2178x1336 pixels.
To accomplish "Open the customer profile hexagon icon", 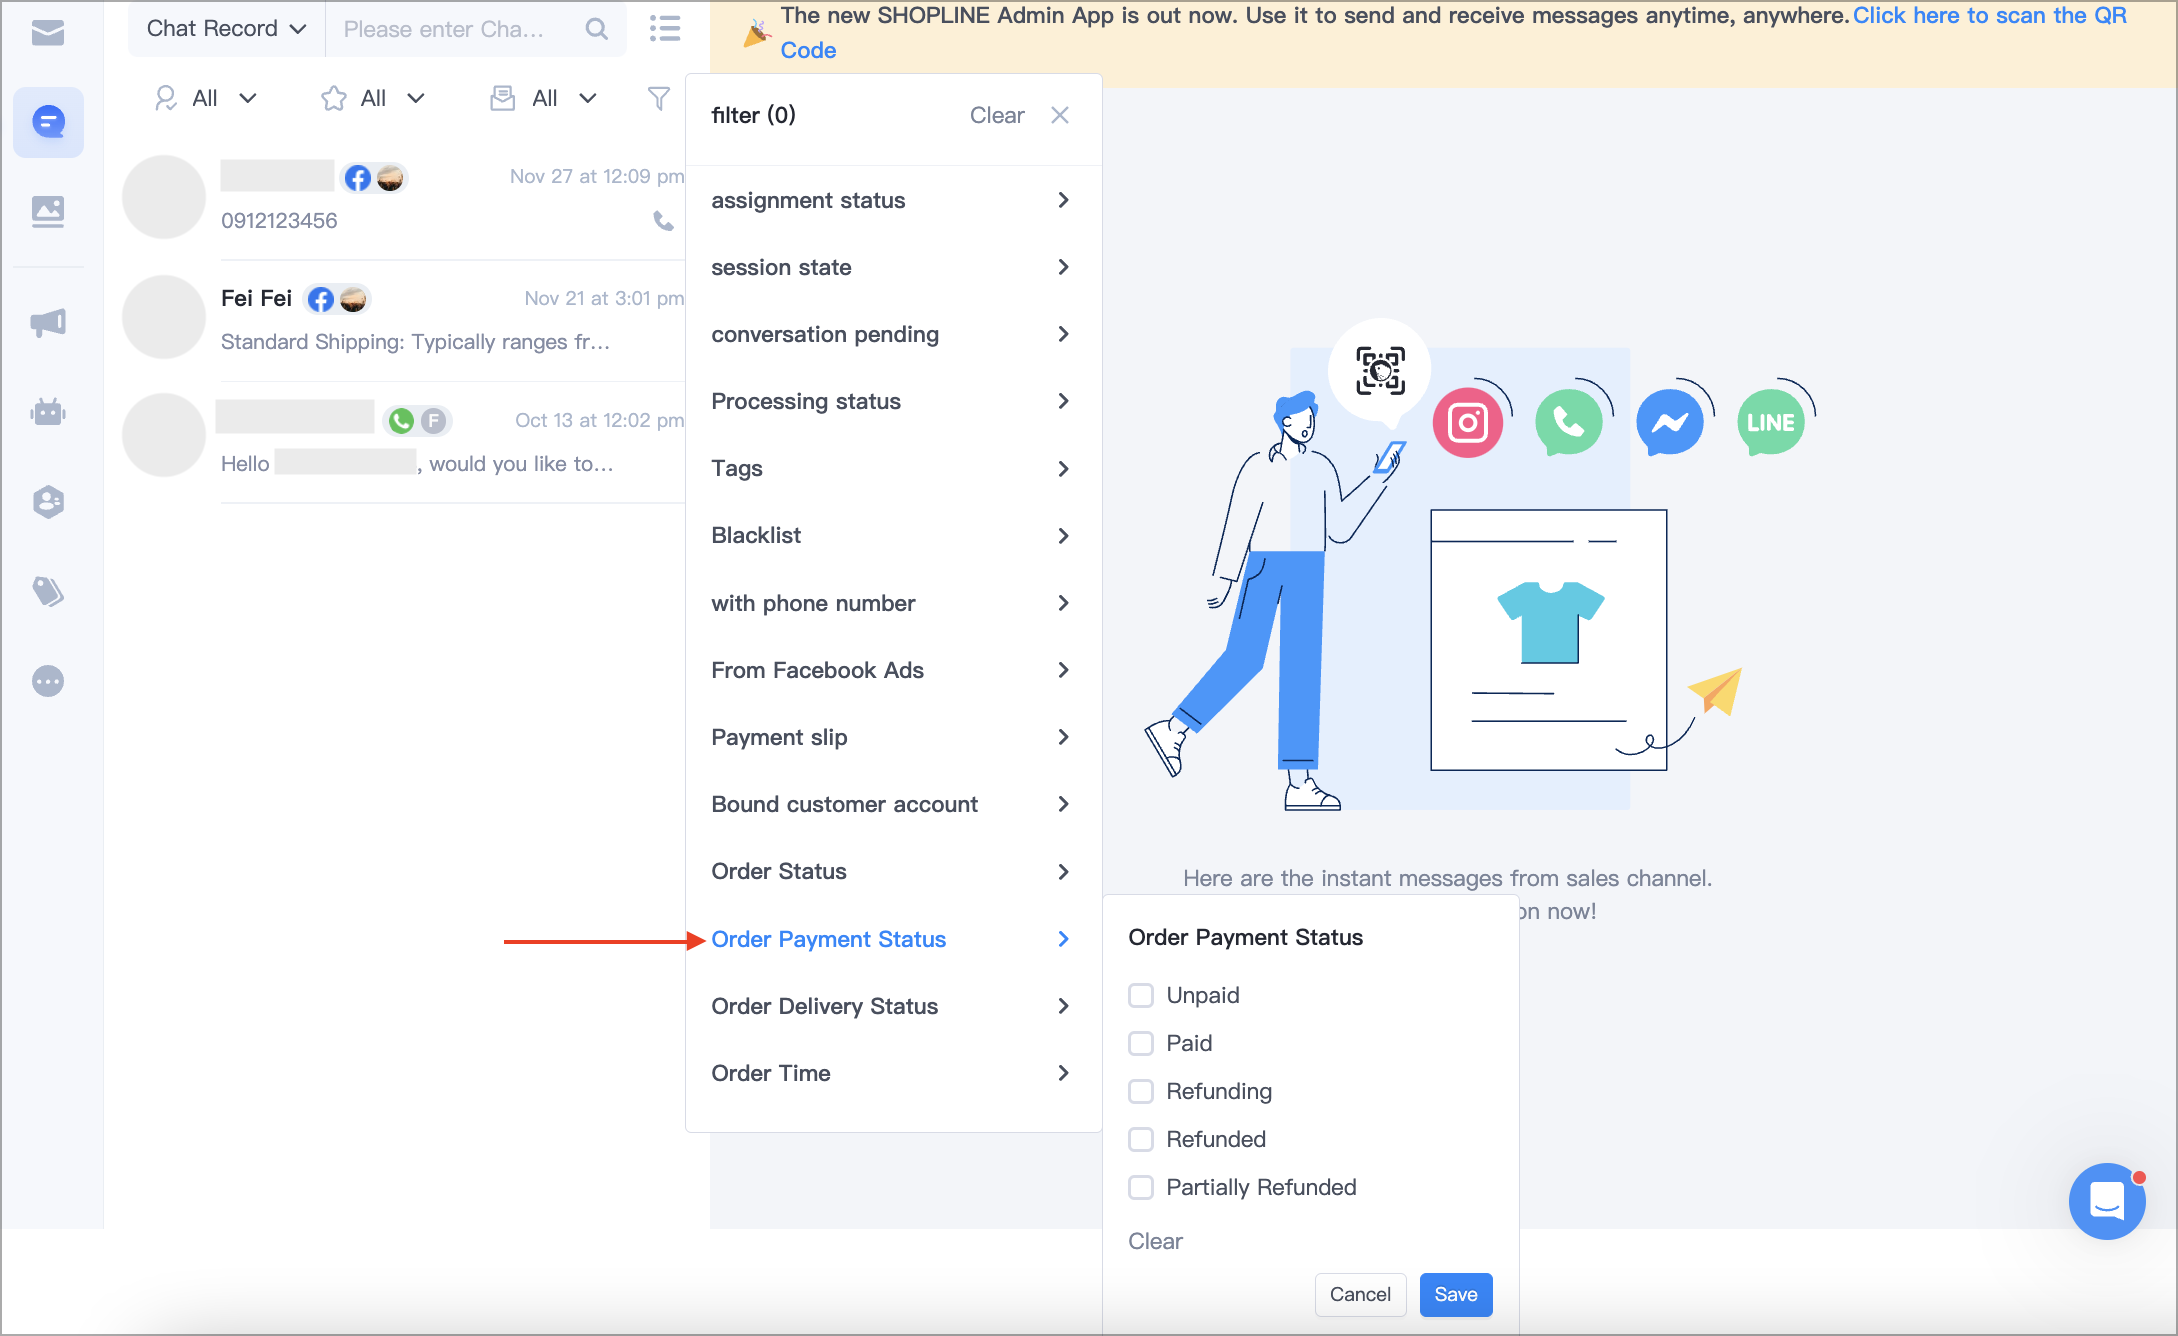I will point(48,501).
